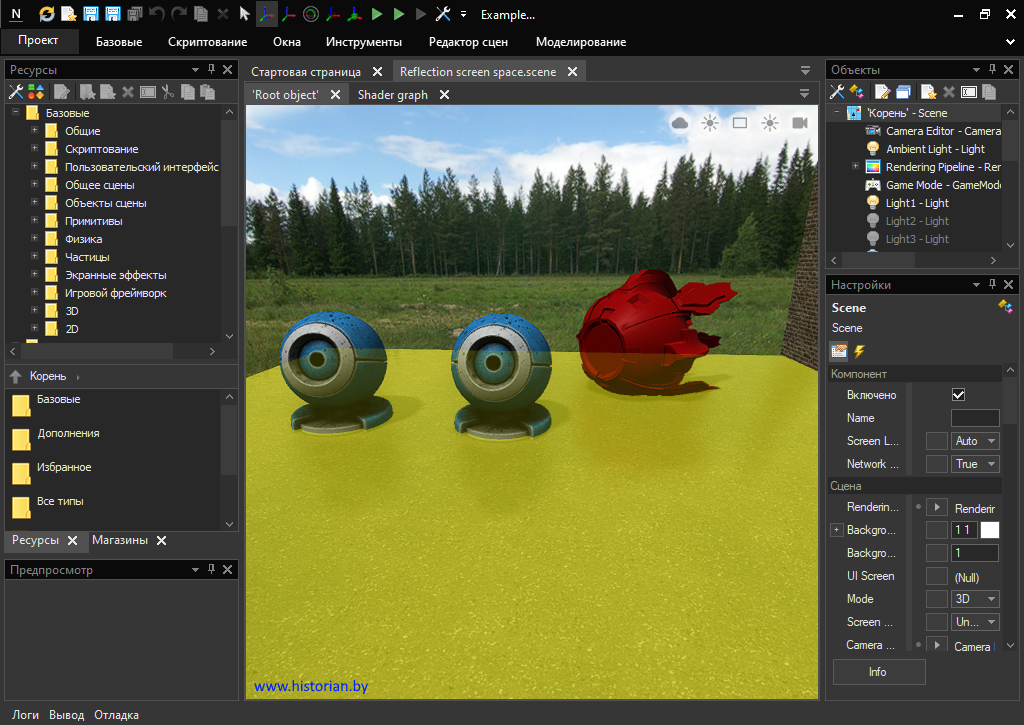Expand the Rendering Pipeline tree node

(855, 167)
